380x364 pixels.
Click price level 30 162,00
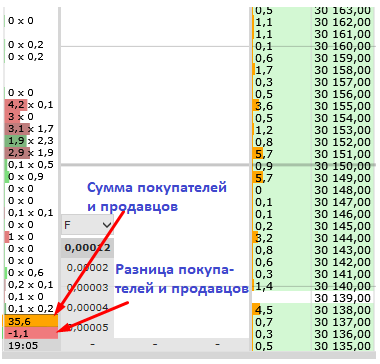pos(342,22)
